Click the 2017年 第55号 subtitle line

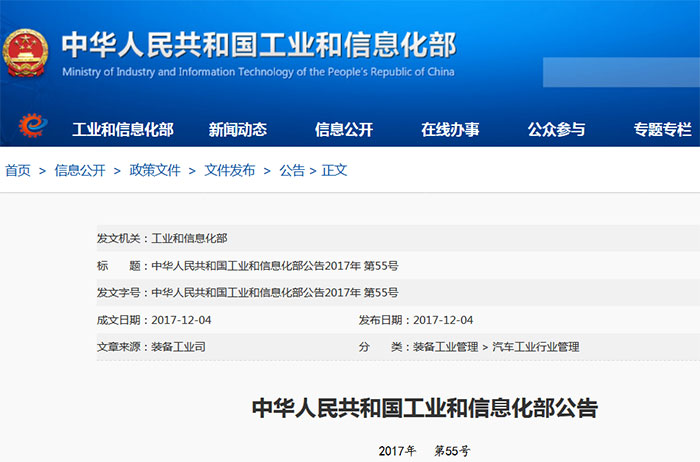(424, 451)
